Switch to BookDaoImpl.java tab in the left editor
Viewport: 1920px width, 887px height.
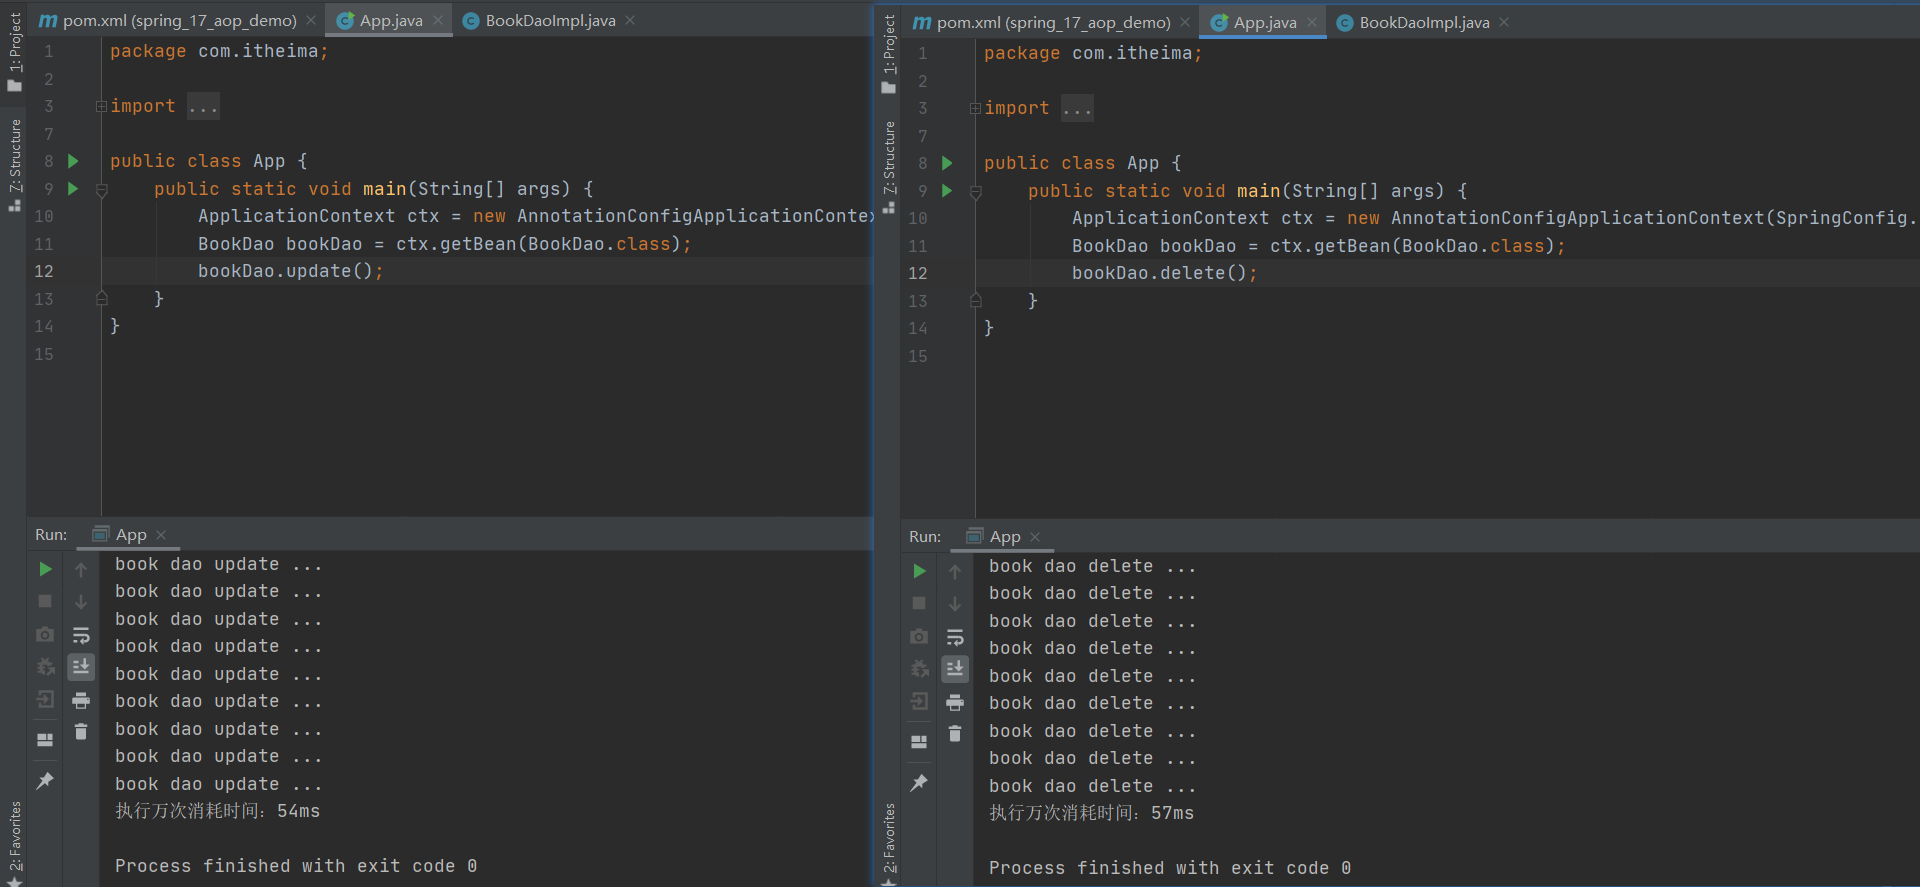550,20
